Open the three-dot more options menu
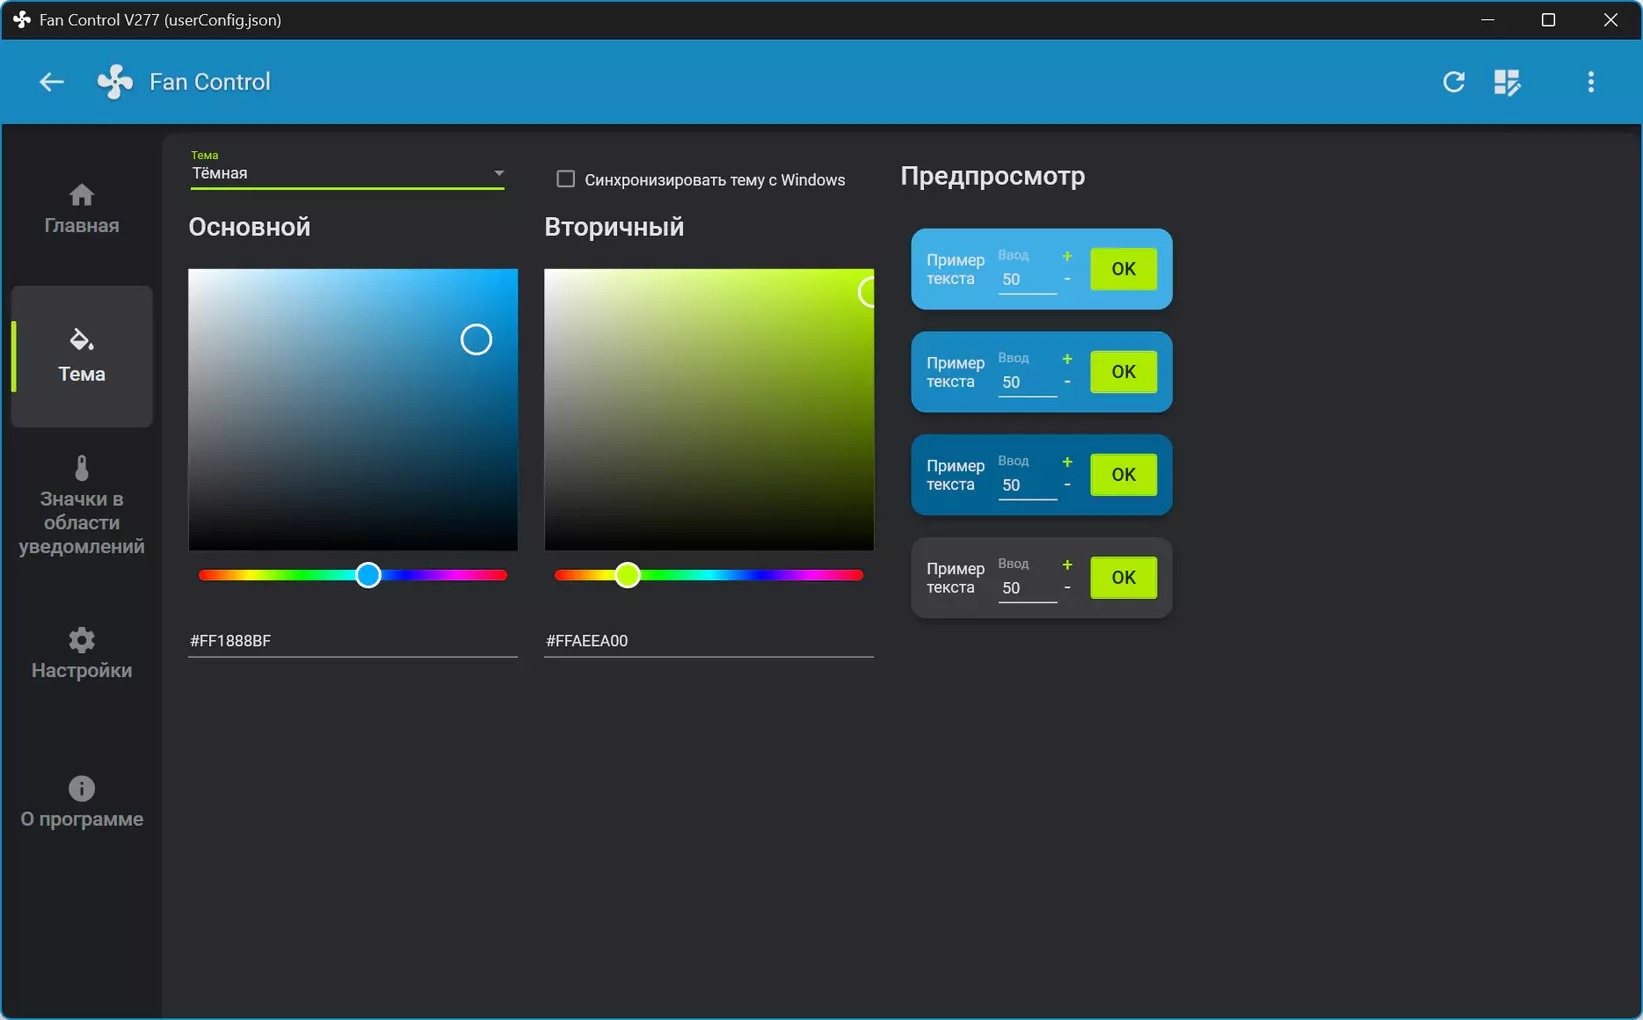1643x1020 pixels. tap(1591, 82)
